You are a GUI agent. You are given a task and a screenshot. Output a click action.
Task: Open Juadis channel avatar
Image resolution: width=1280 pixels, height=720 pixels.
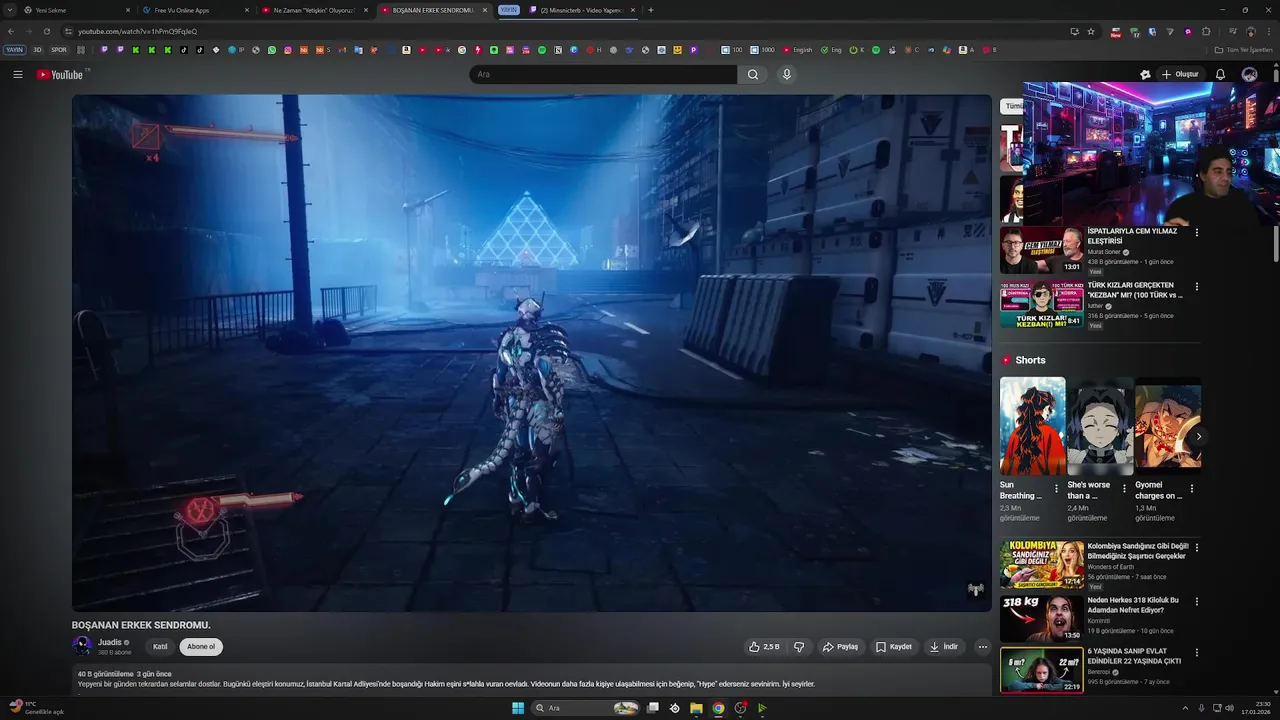point(82,646)
